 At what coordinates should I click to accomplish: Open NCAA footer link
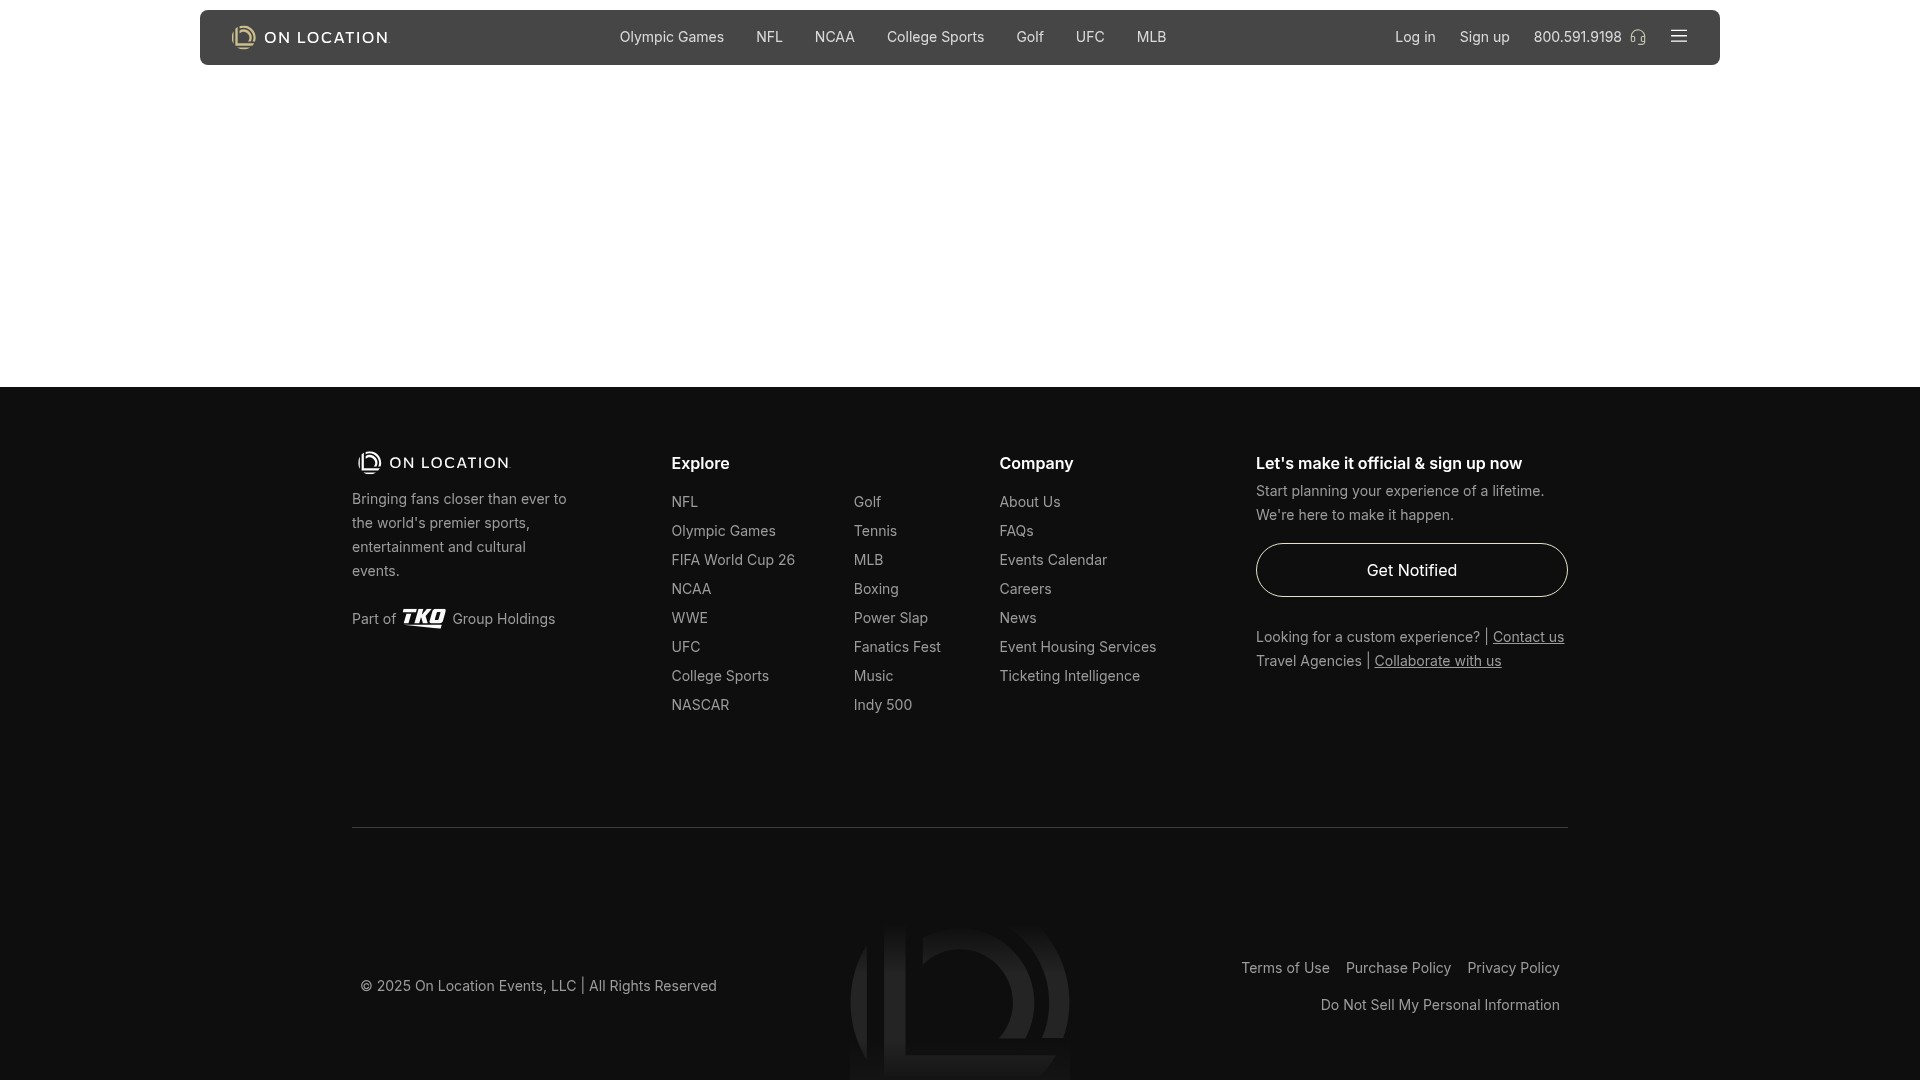(x=691, y=589)
